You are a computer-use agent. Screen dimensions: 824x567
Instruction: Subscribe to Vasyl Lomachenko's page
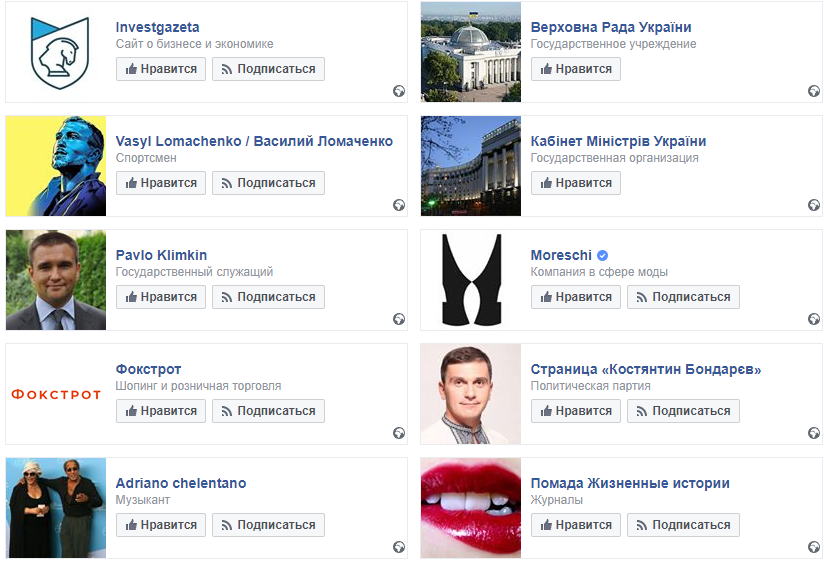tap(268, 183)
